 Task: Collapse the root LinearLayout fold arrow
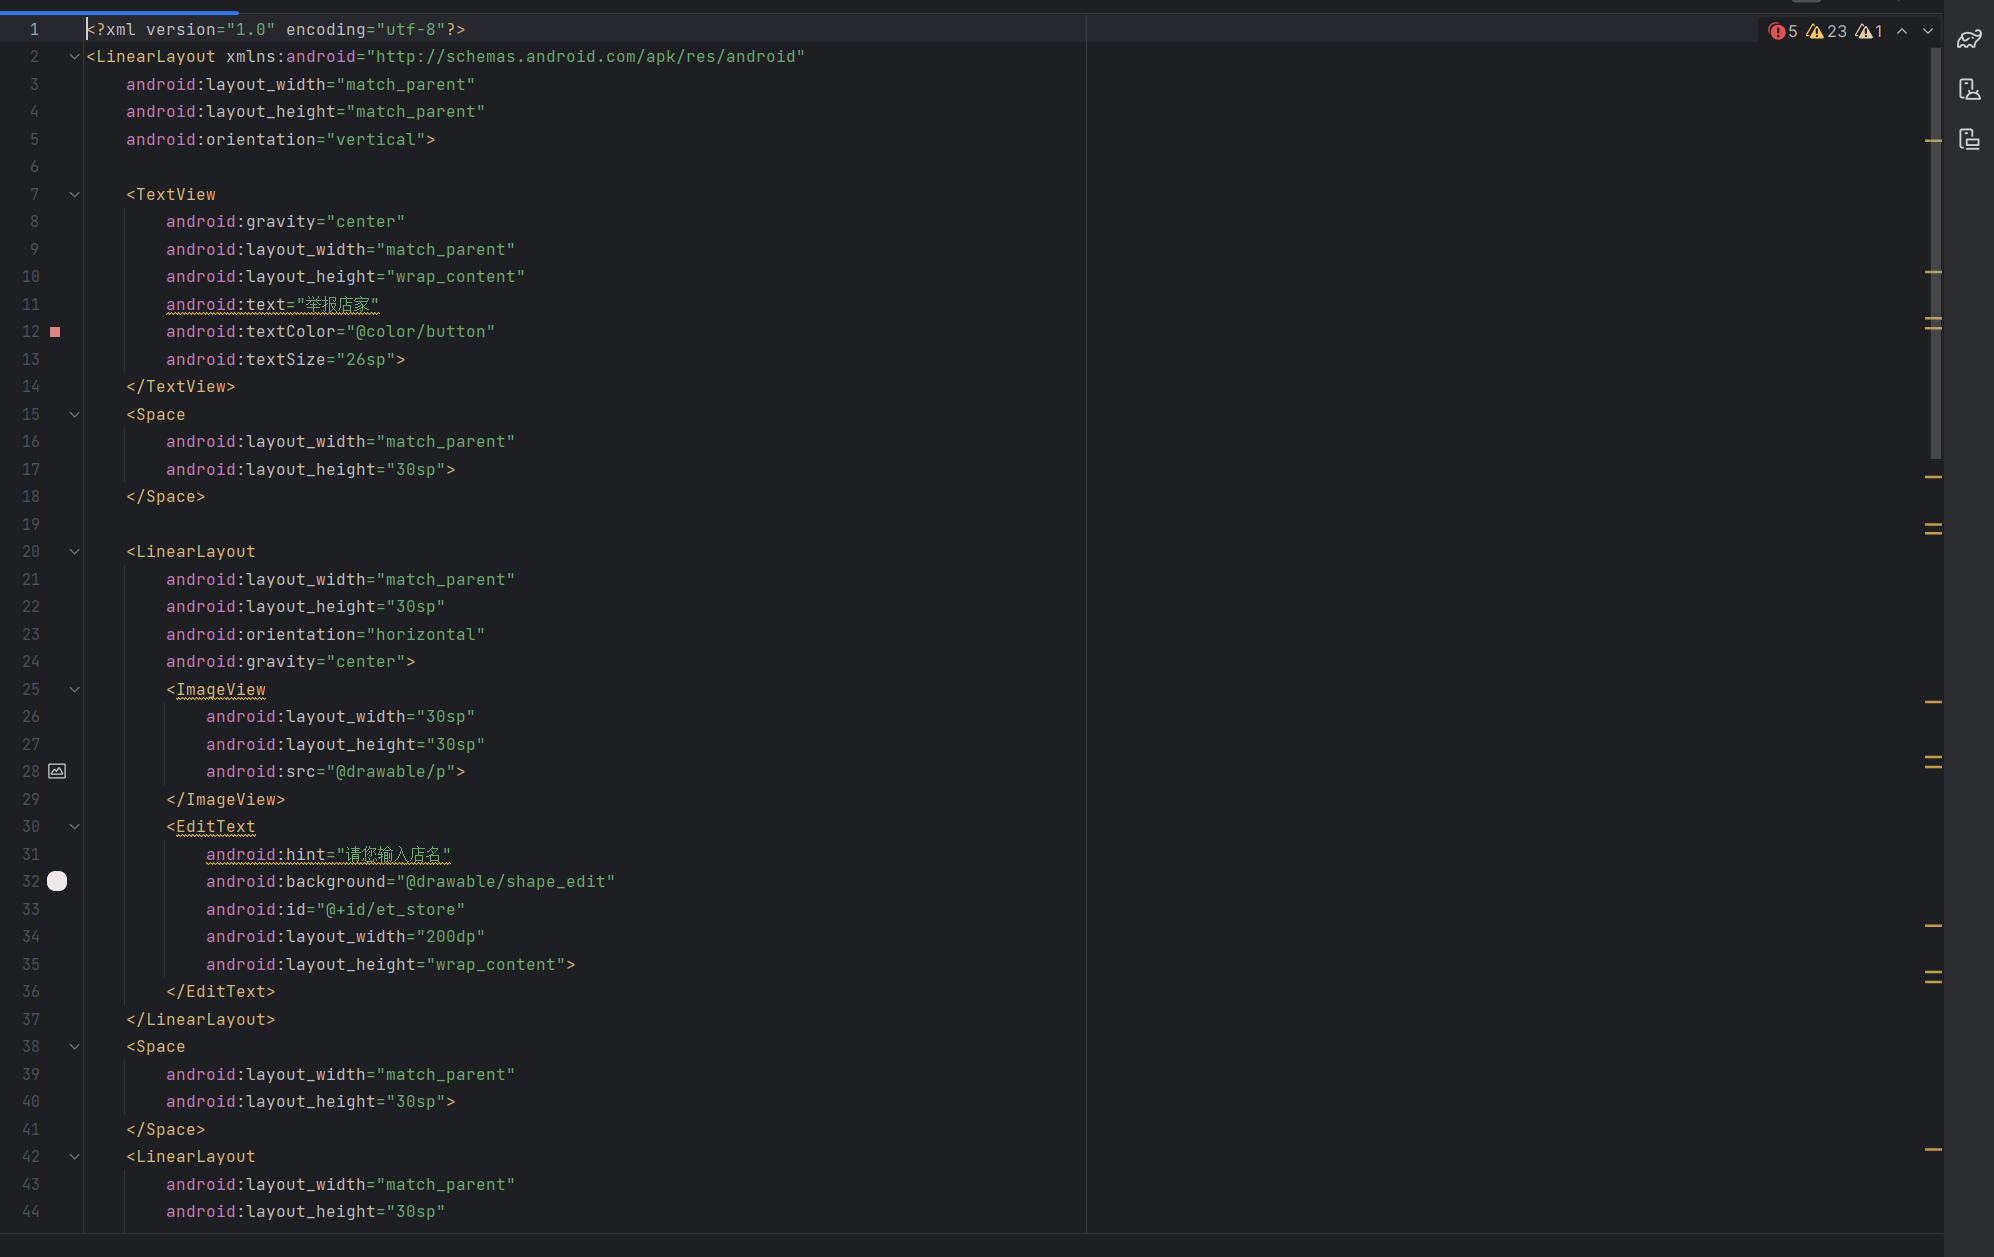(74, 57)
